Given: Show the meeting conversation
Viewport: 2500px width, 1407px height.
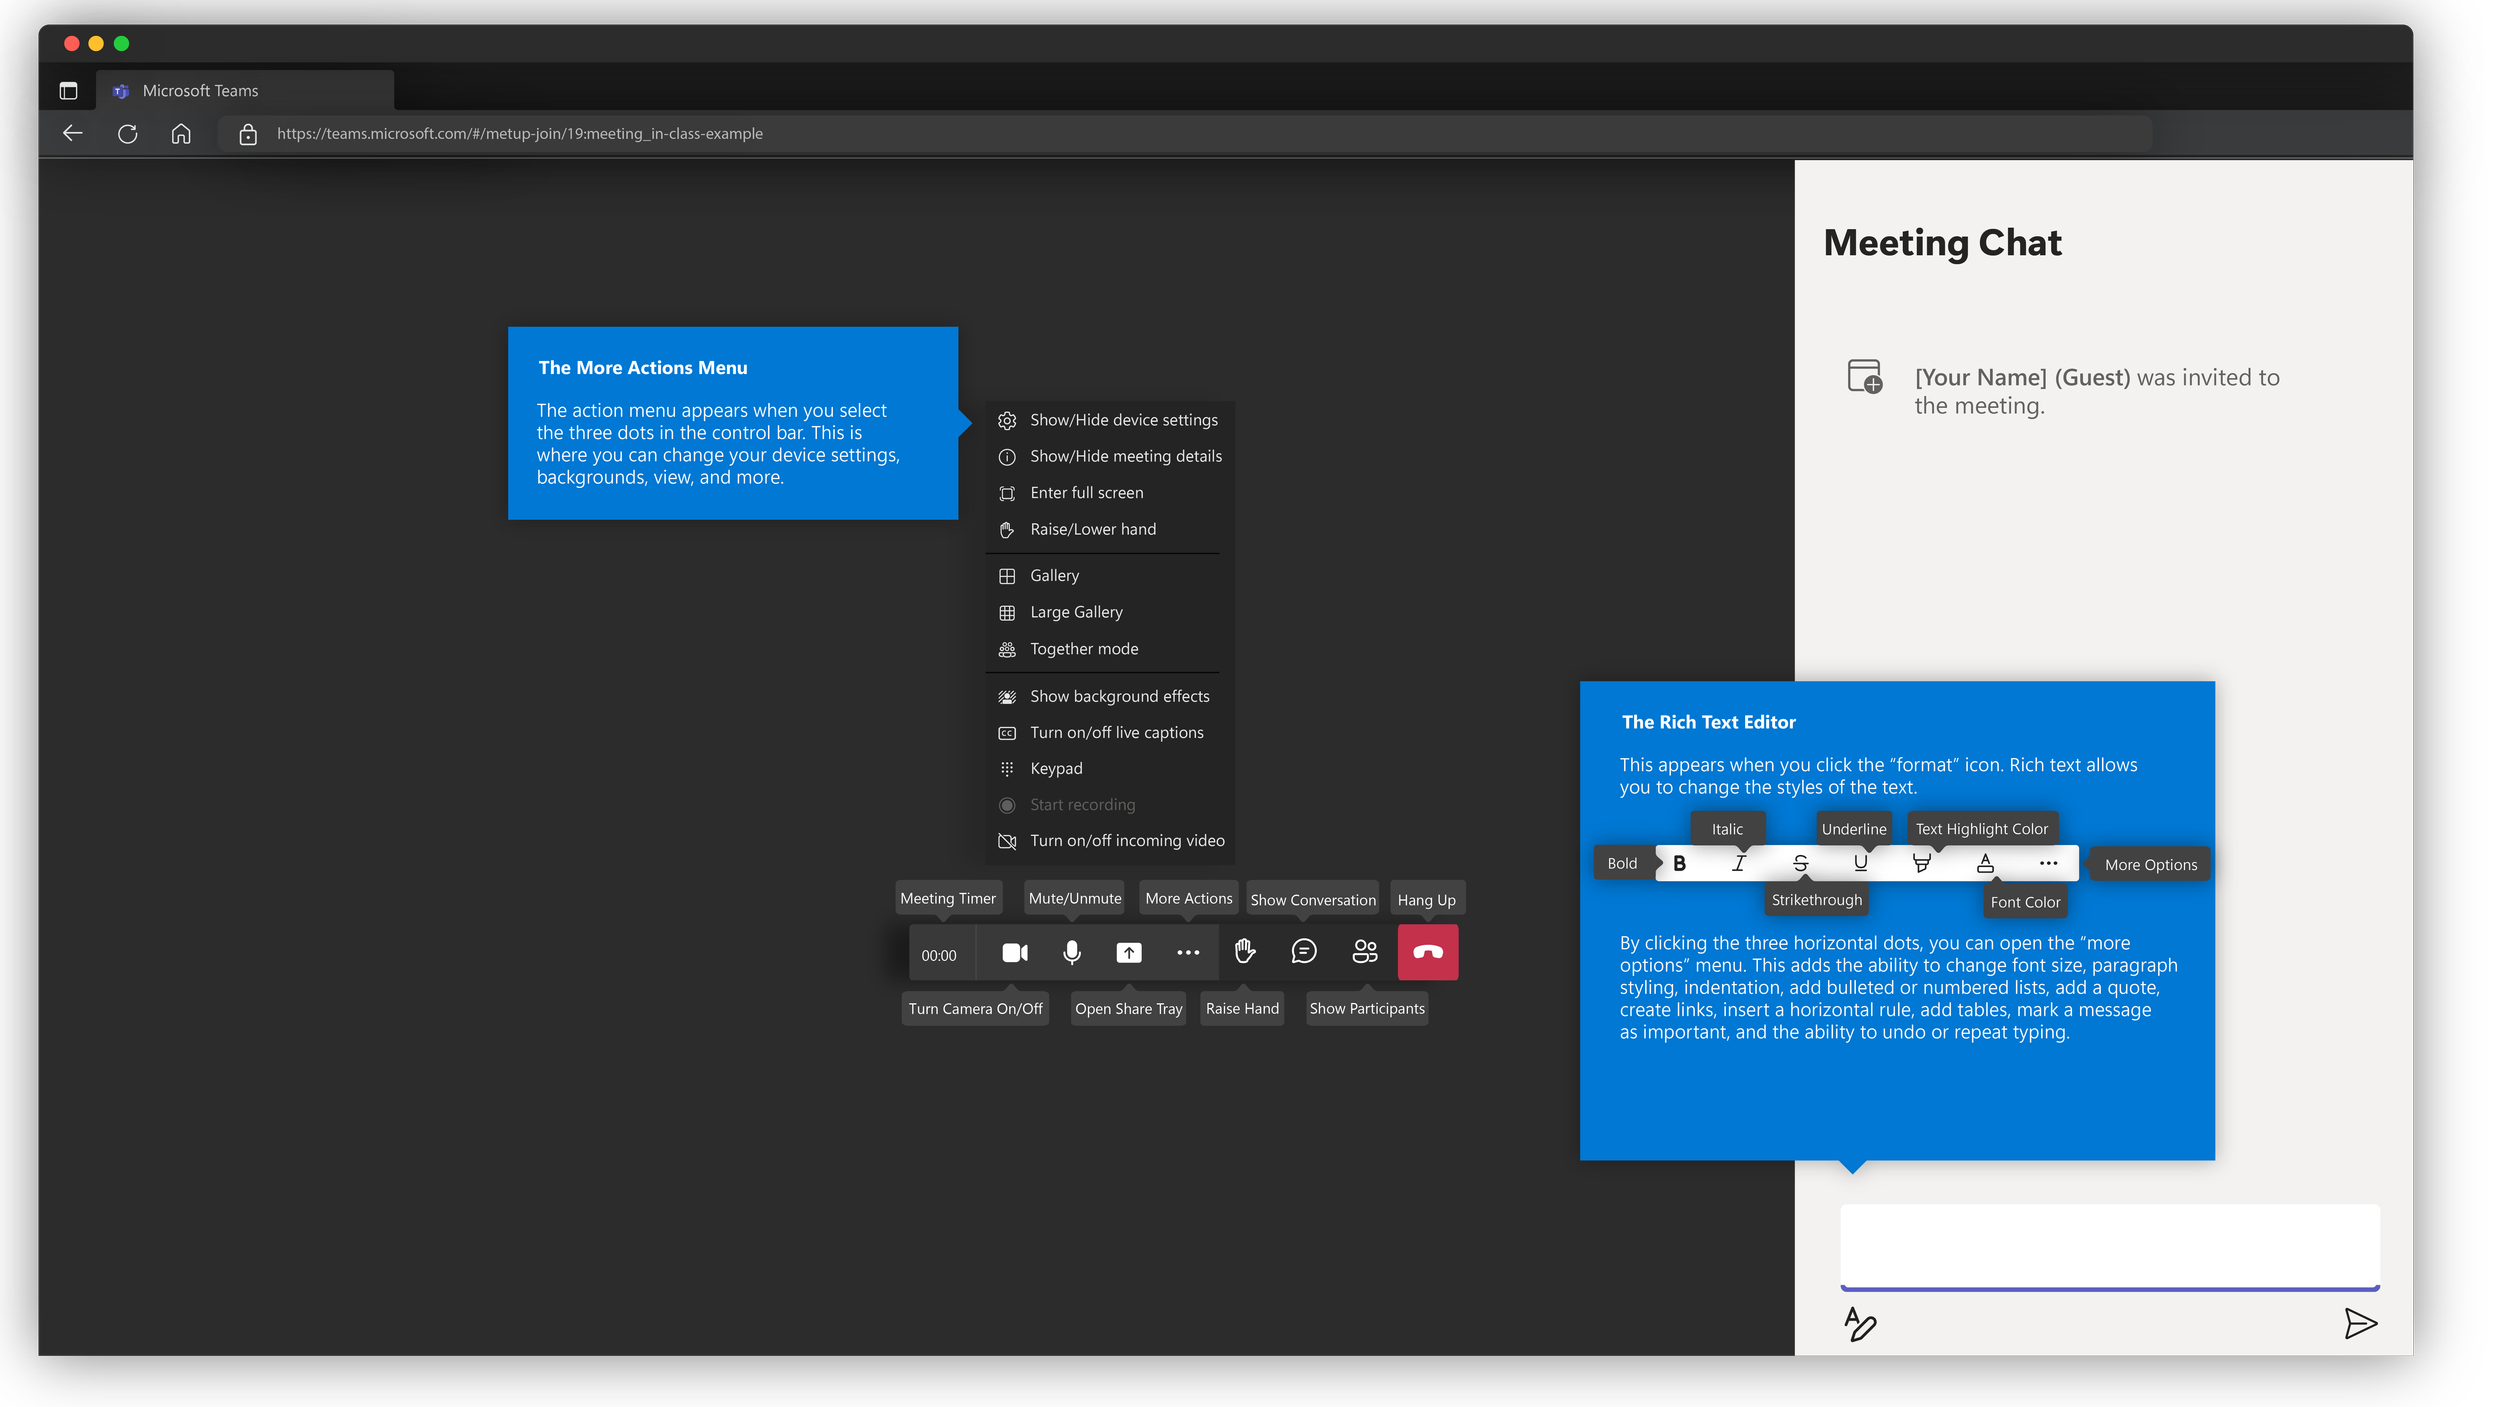Looking at the screenshot, I should pyautogui.click(x=1303, y=952).
